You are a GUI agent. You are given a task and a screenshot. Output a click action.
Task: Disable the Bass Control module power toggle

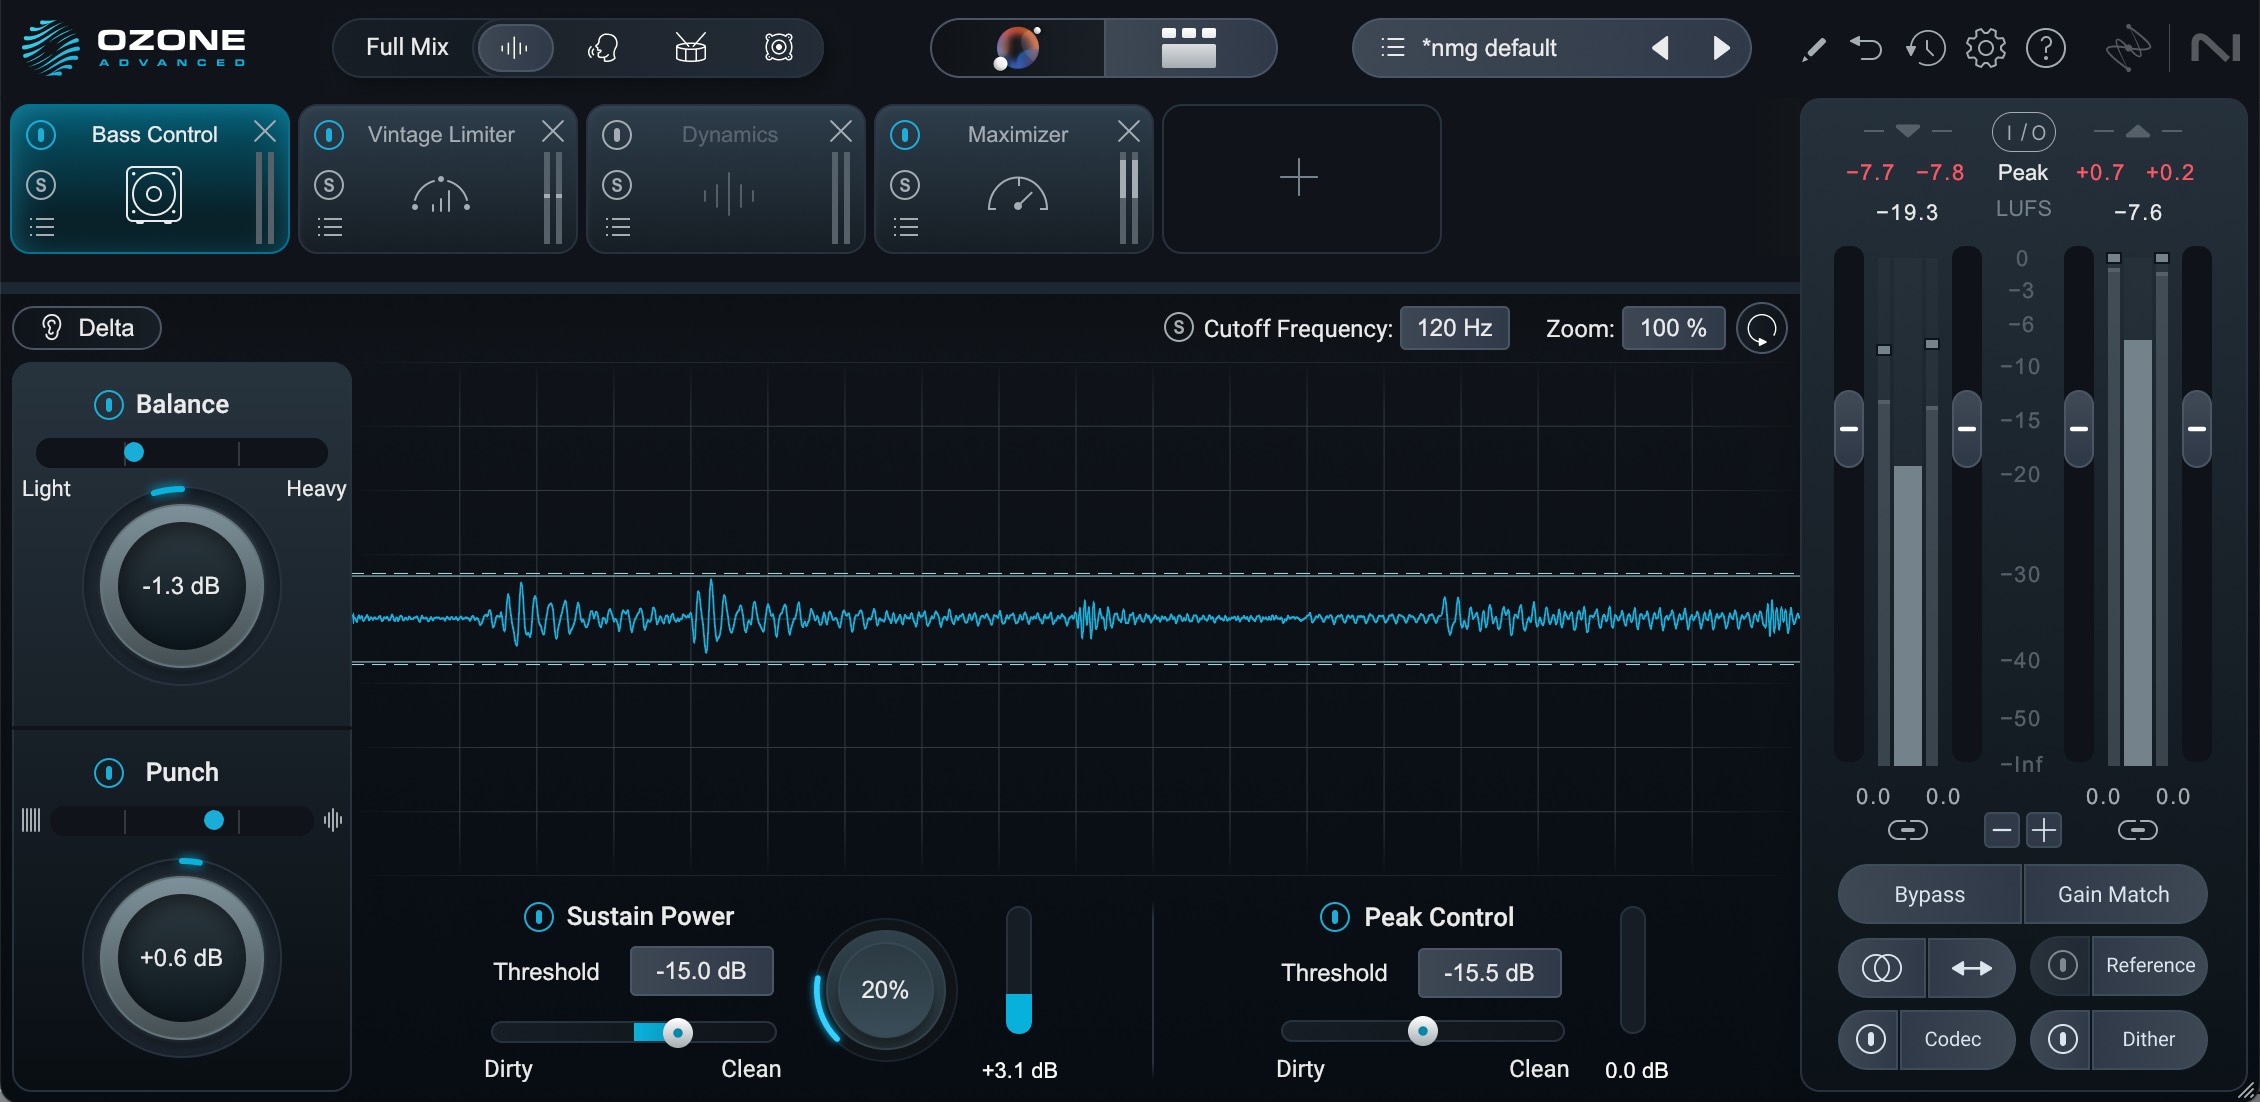tap(41, 134)
